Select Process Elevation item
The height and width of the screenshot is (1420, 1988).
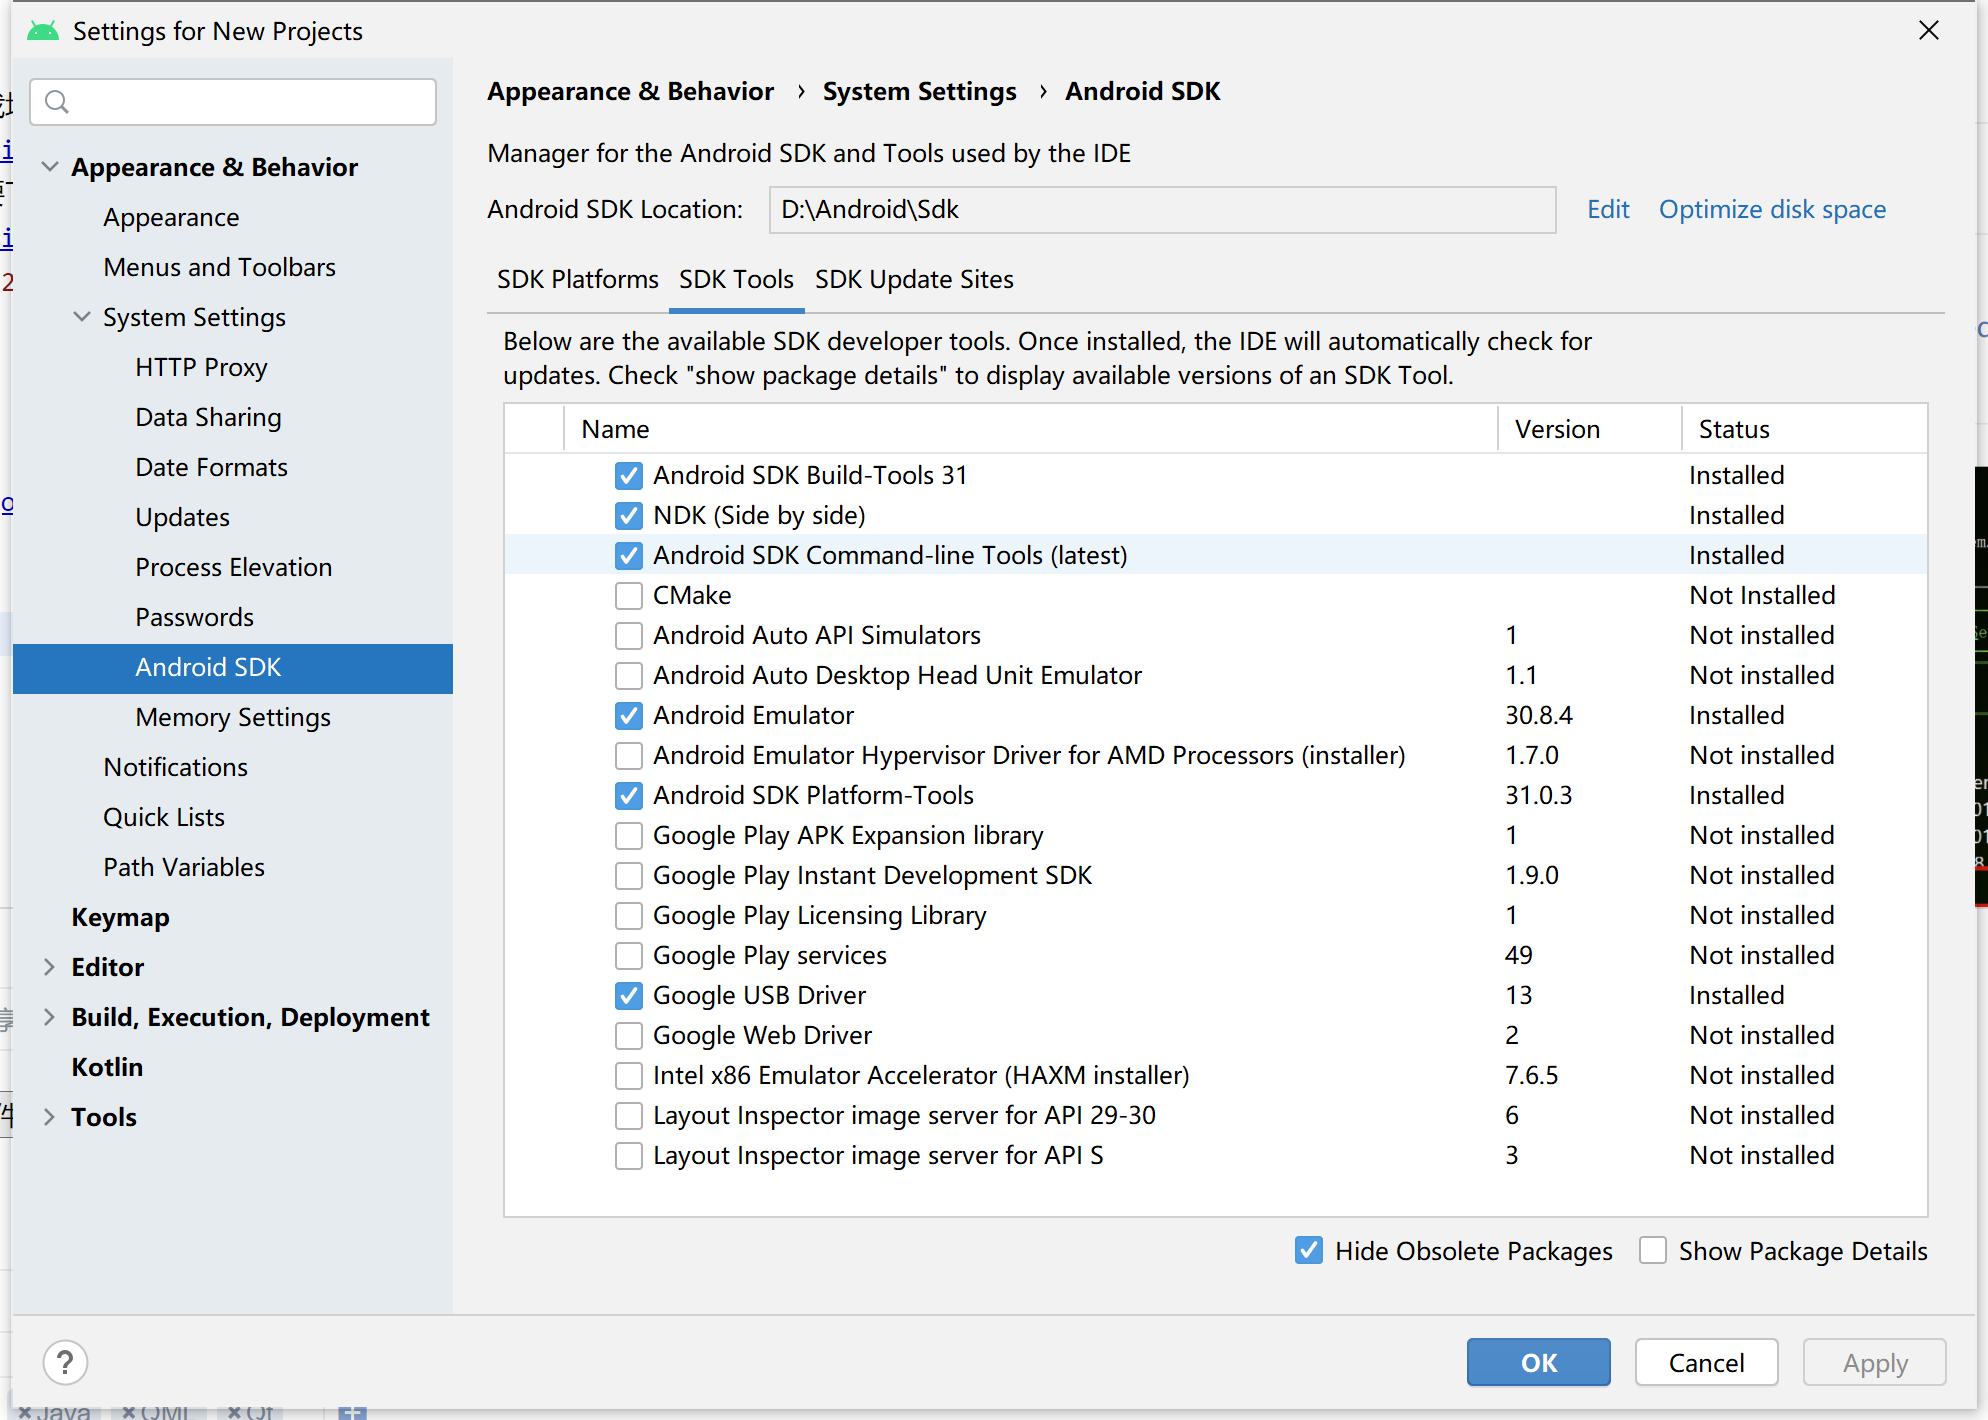pos(233,567)
